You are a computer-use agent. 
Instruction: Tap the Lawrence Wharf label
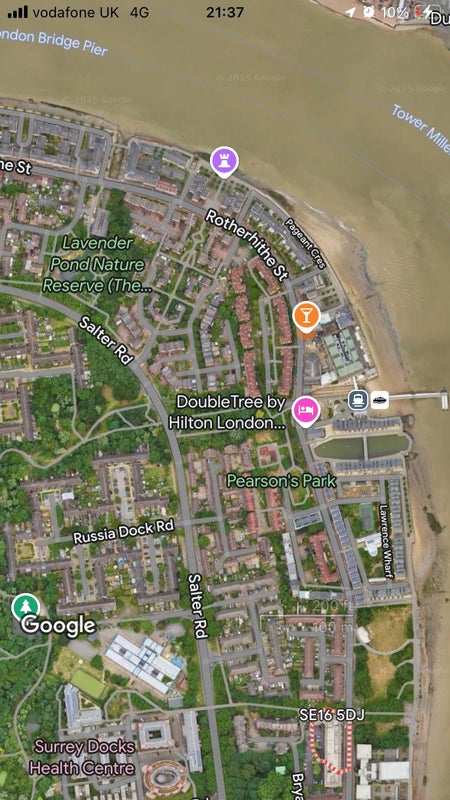coord(385,542)
